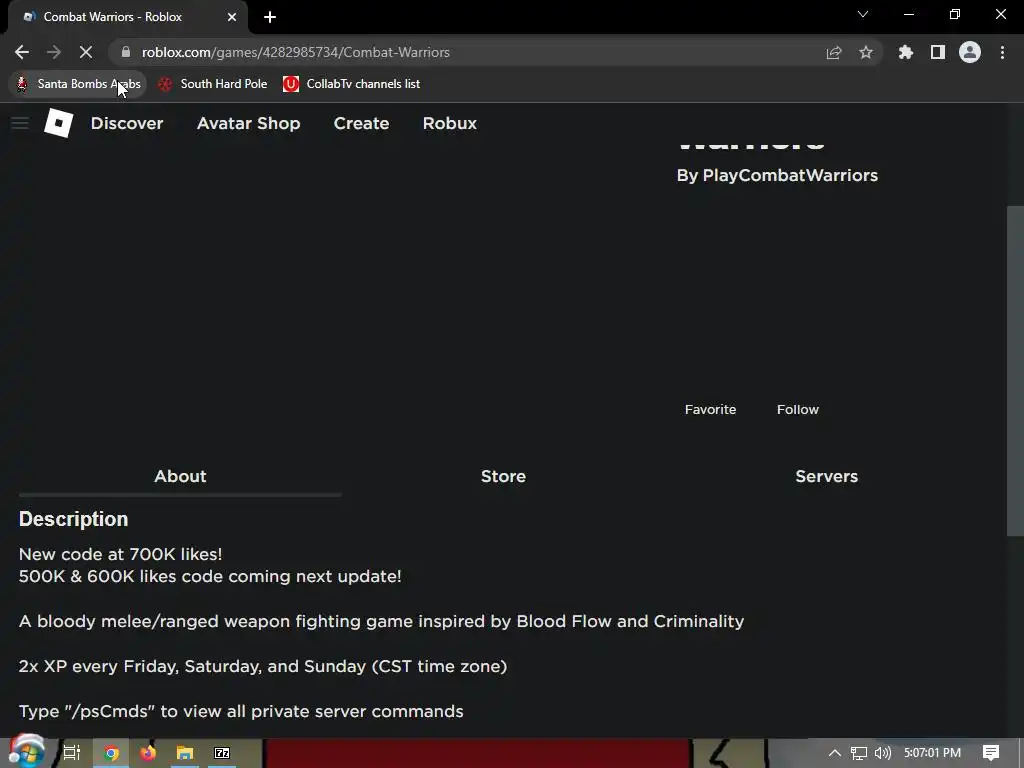The width and height of the screenshot is (1024, 768).
Task: Click the page vertical scrollbar thumb
Action: click(1015, 371)
